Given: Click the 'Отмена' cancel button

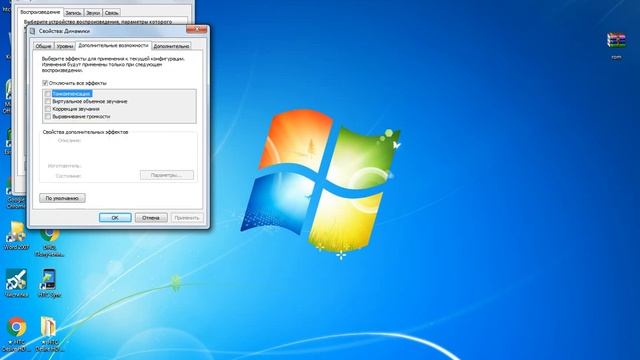Looking at the screenshot, I should click(151, 218).
